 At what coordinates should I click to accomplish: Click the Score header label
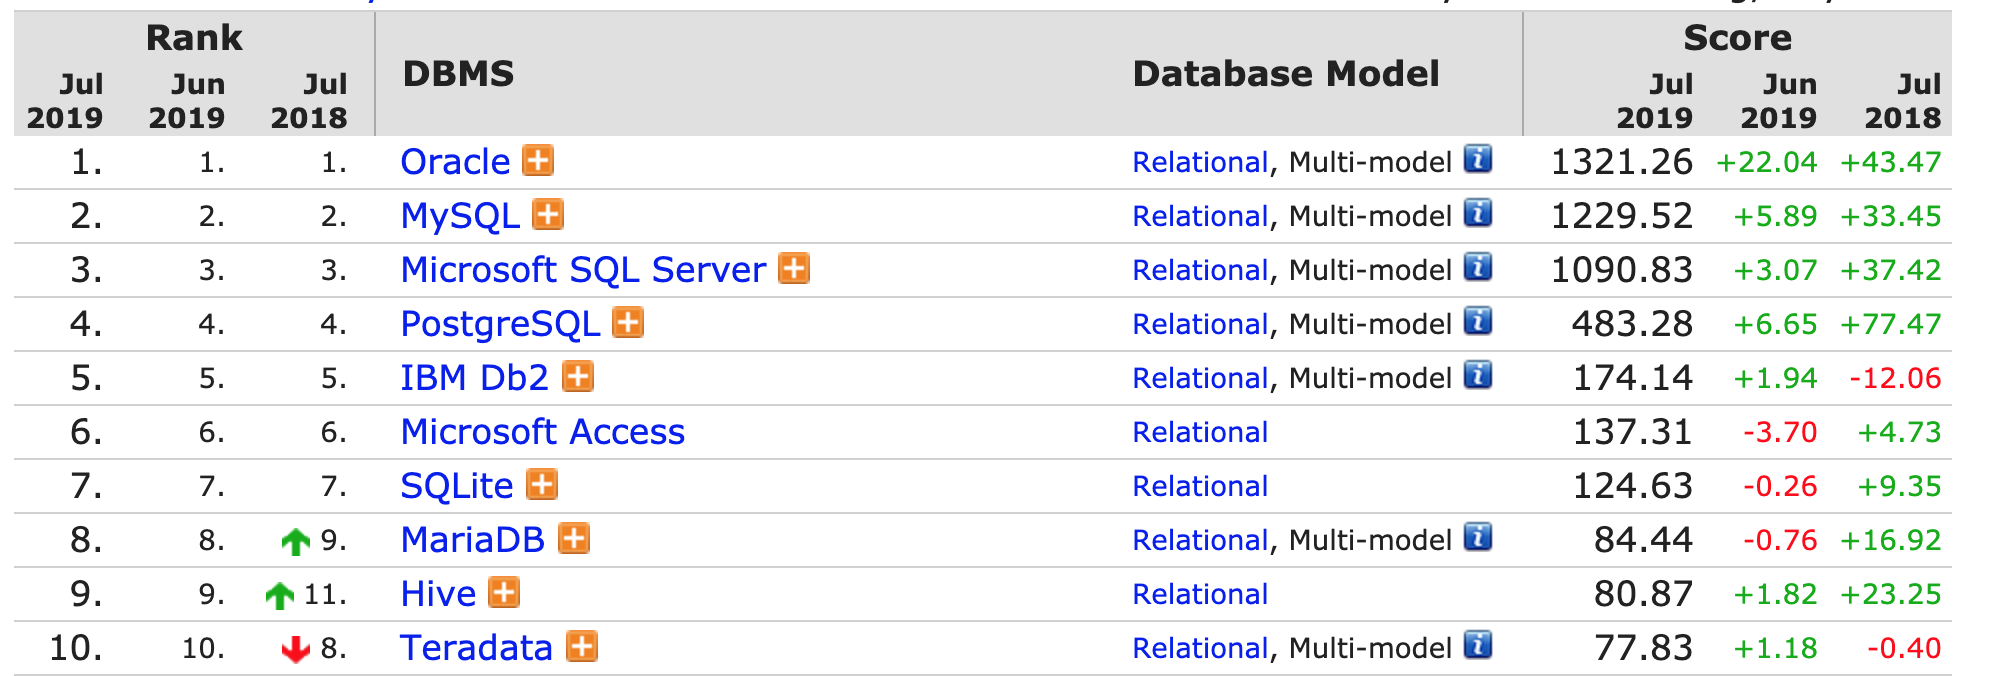coord(1737,38)
